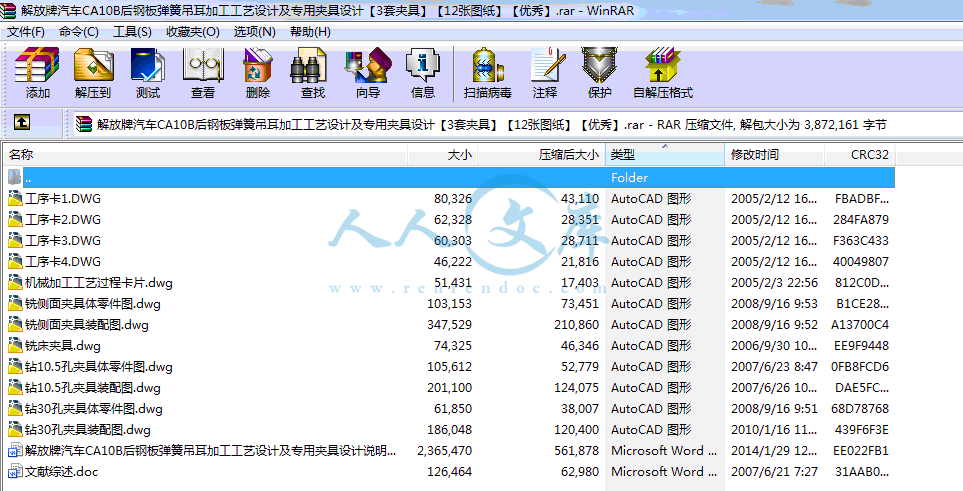Click modified date 2005/2/3 22:56
963x491 pixels.
(x=774, y=283)
